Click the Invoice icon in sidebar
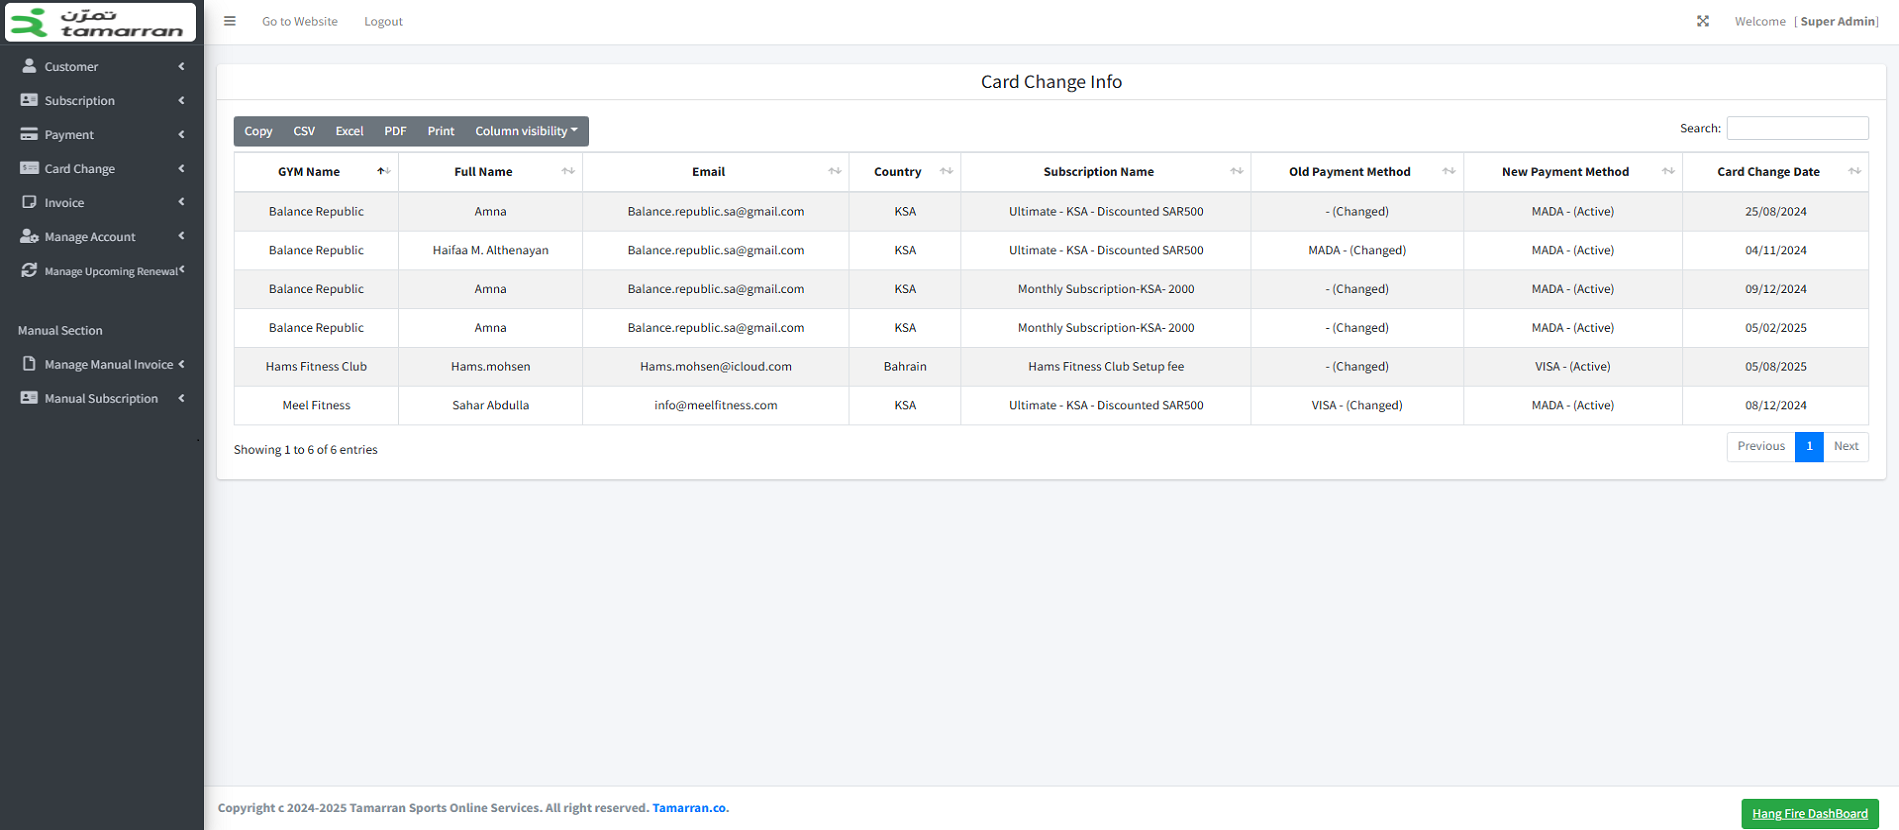Screen dimensions: 1899x830 29,202
